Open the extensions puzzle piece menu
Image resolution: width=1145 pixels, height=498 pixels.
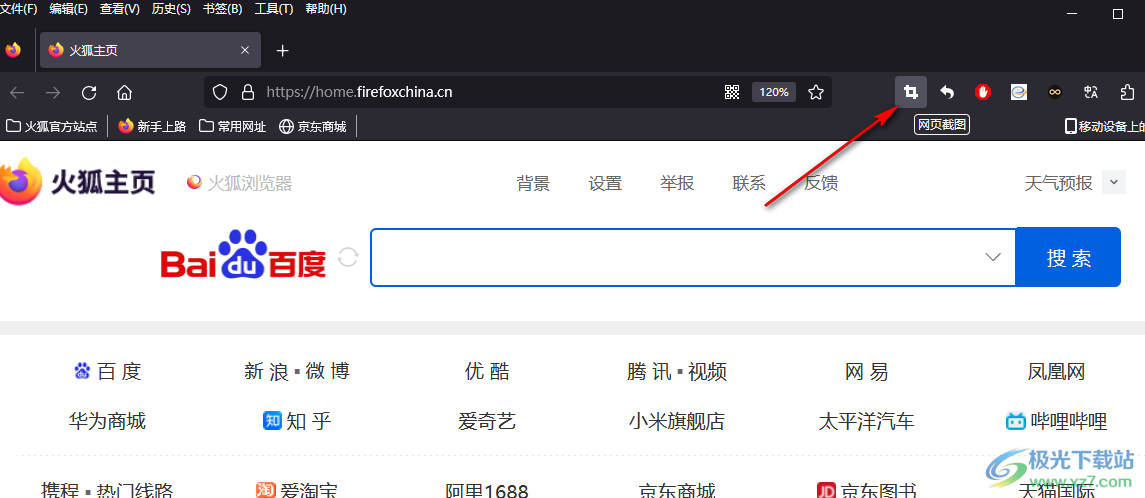pos(1127,92)
